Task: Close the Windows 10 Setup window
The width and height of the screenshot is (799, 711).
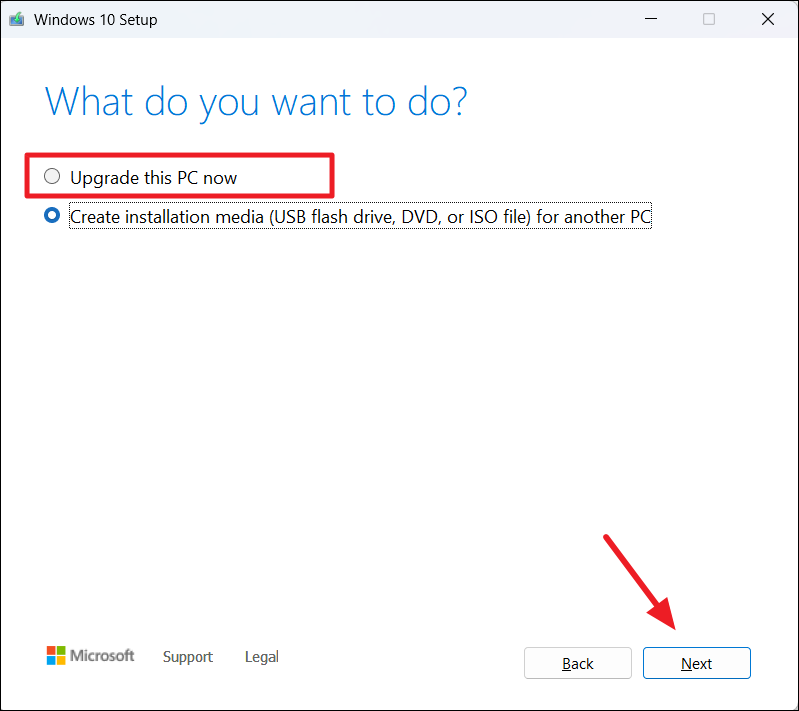Action: click(x=767, y=19)
